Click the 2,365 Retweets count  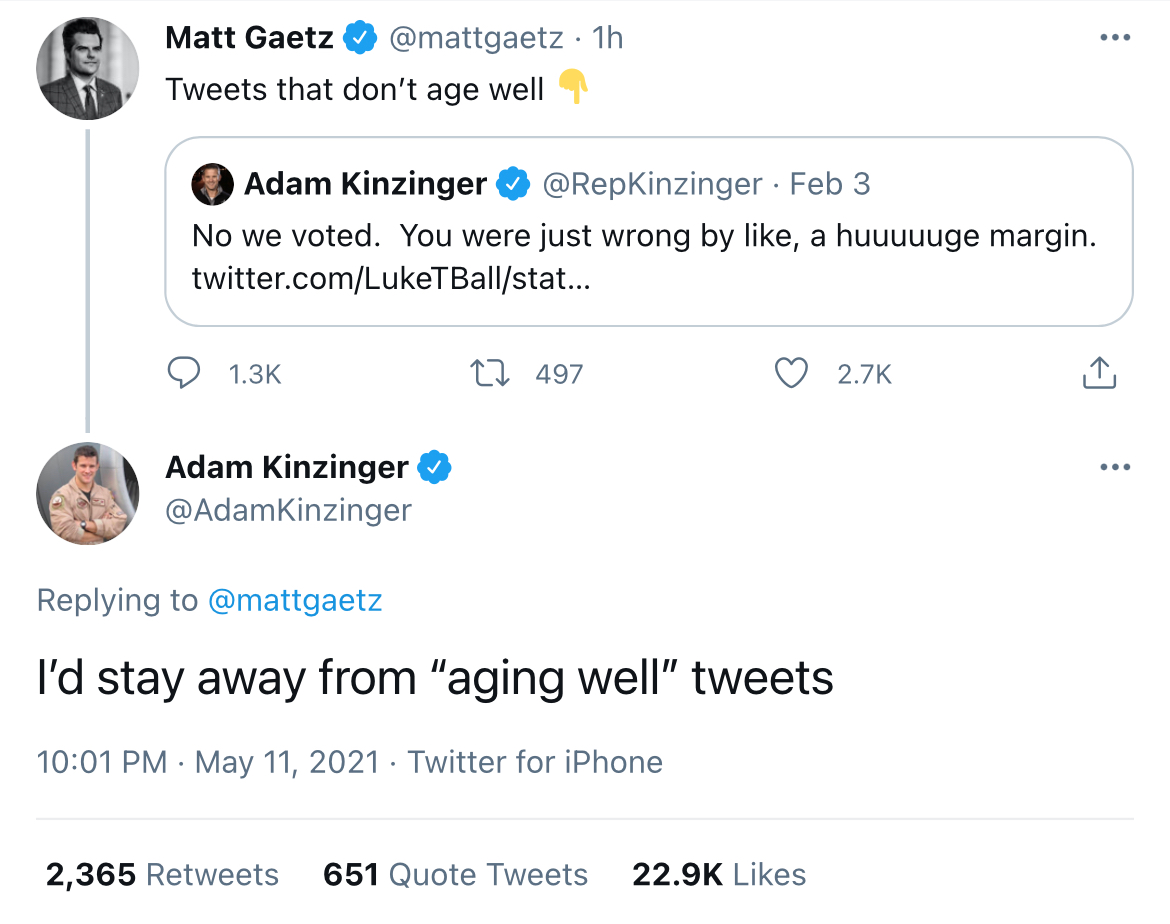coord(160,874)
